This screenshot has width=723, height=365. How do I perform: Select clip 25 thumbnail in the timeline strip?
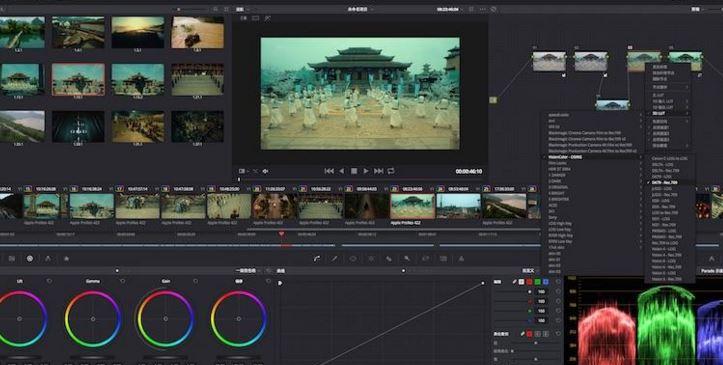pyautogui.click(x=504, y=206)
